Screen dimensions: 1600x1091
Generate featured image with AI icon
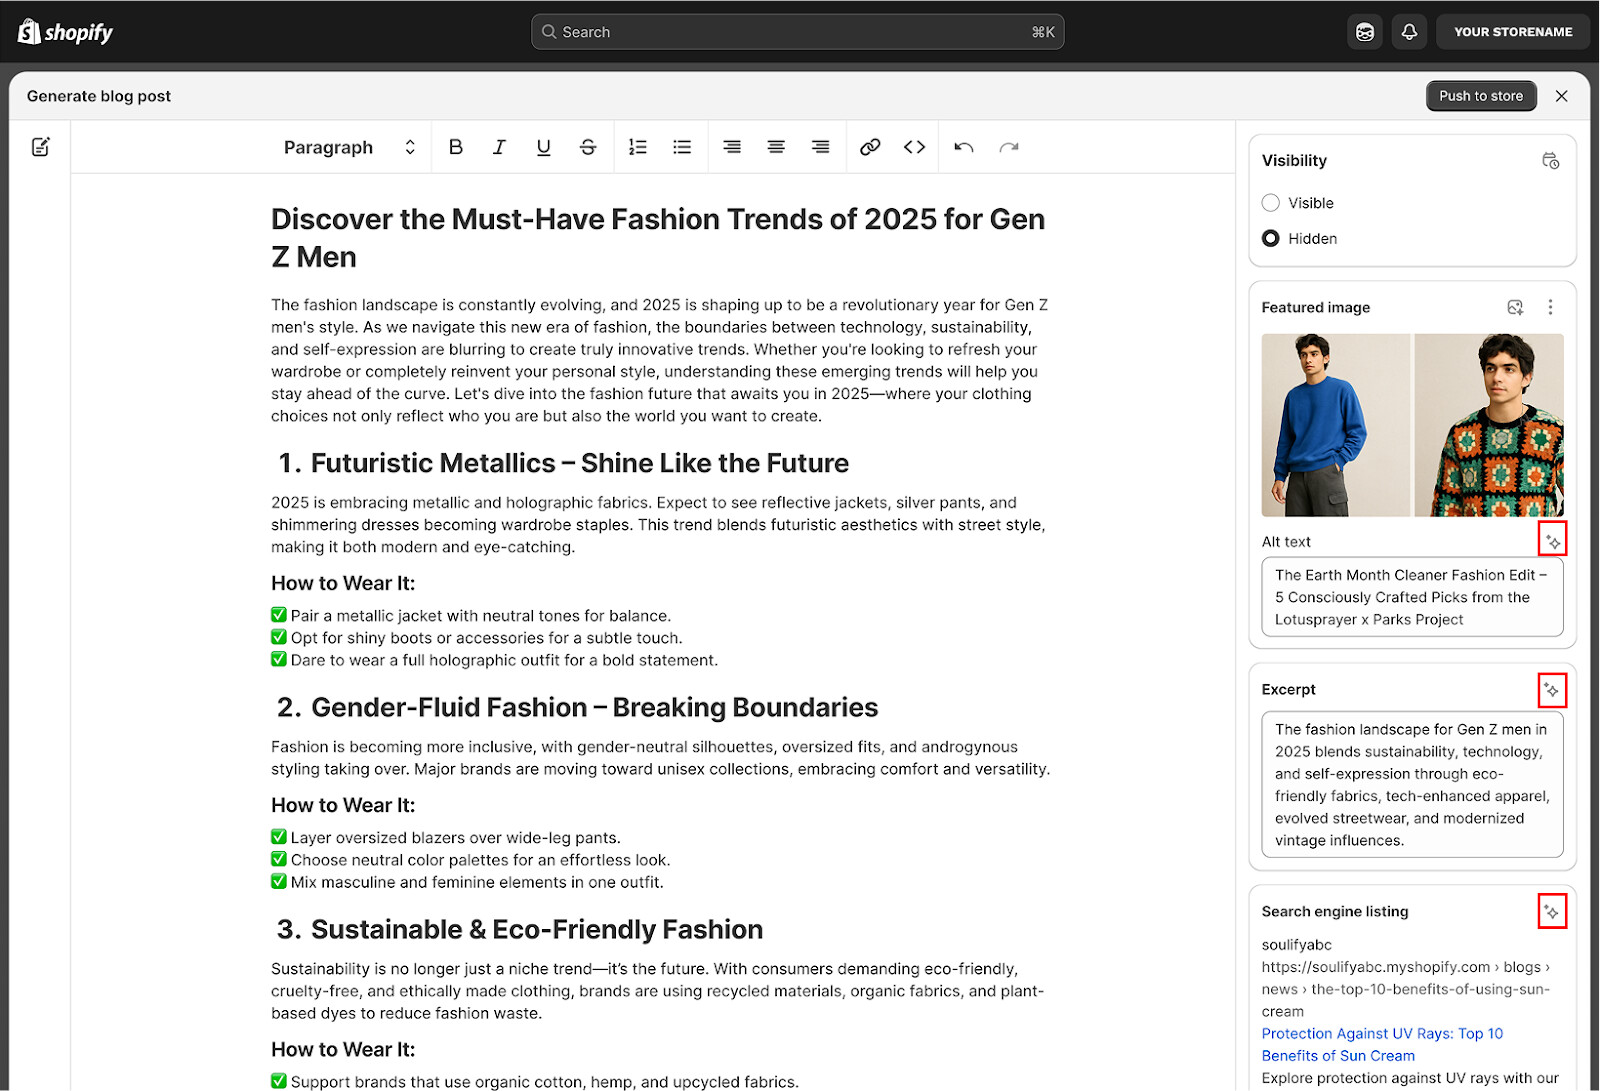1515,307
